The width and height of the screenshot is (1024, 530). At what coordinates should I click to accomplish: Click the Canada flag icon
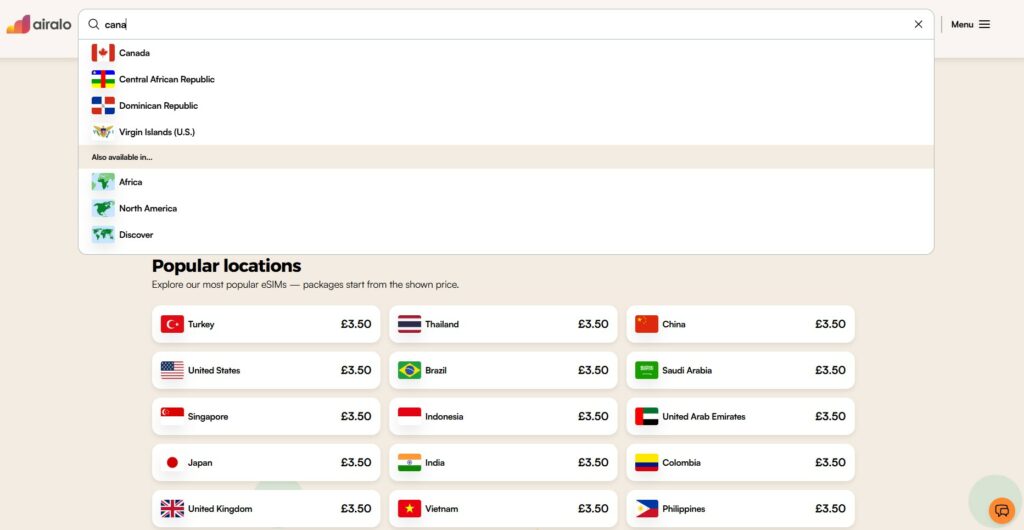[x=103, y=53]
